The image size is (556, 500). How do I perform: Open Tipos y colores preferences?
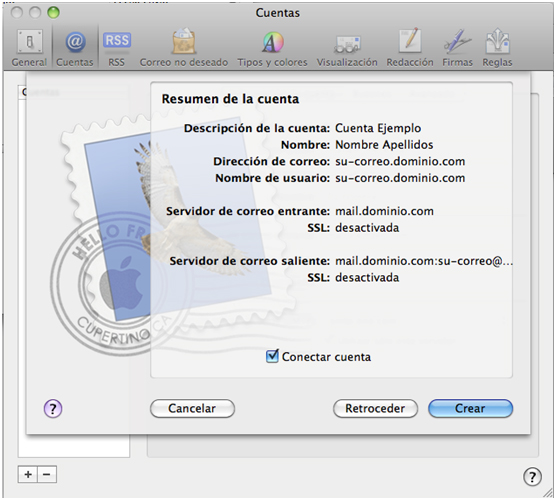272,48
